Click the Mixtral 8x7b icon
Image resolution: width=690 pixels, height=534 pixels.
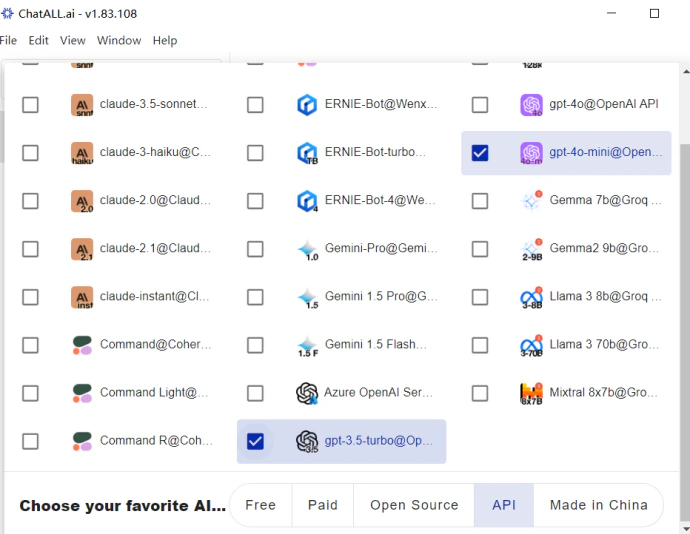click(532, 394)
